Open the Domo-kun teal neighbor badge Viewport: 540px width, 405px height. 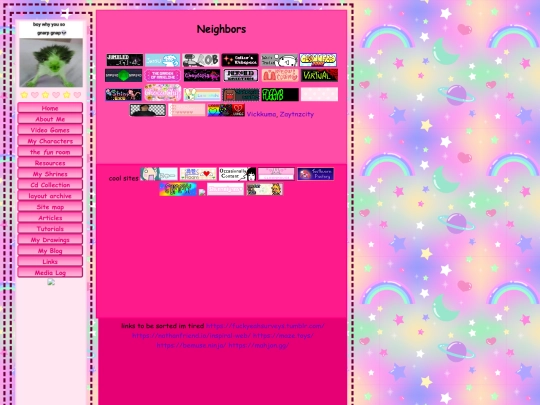tap(241, 95)
